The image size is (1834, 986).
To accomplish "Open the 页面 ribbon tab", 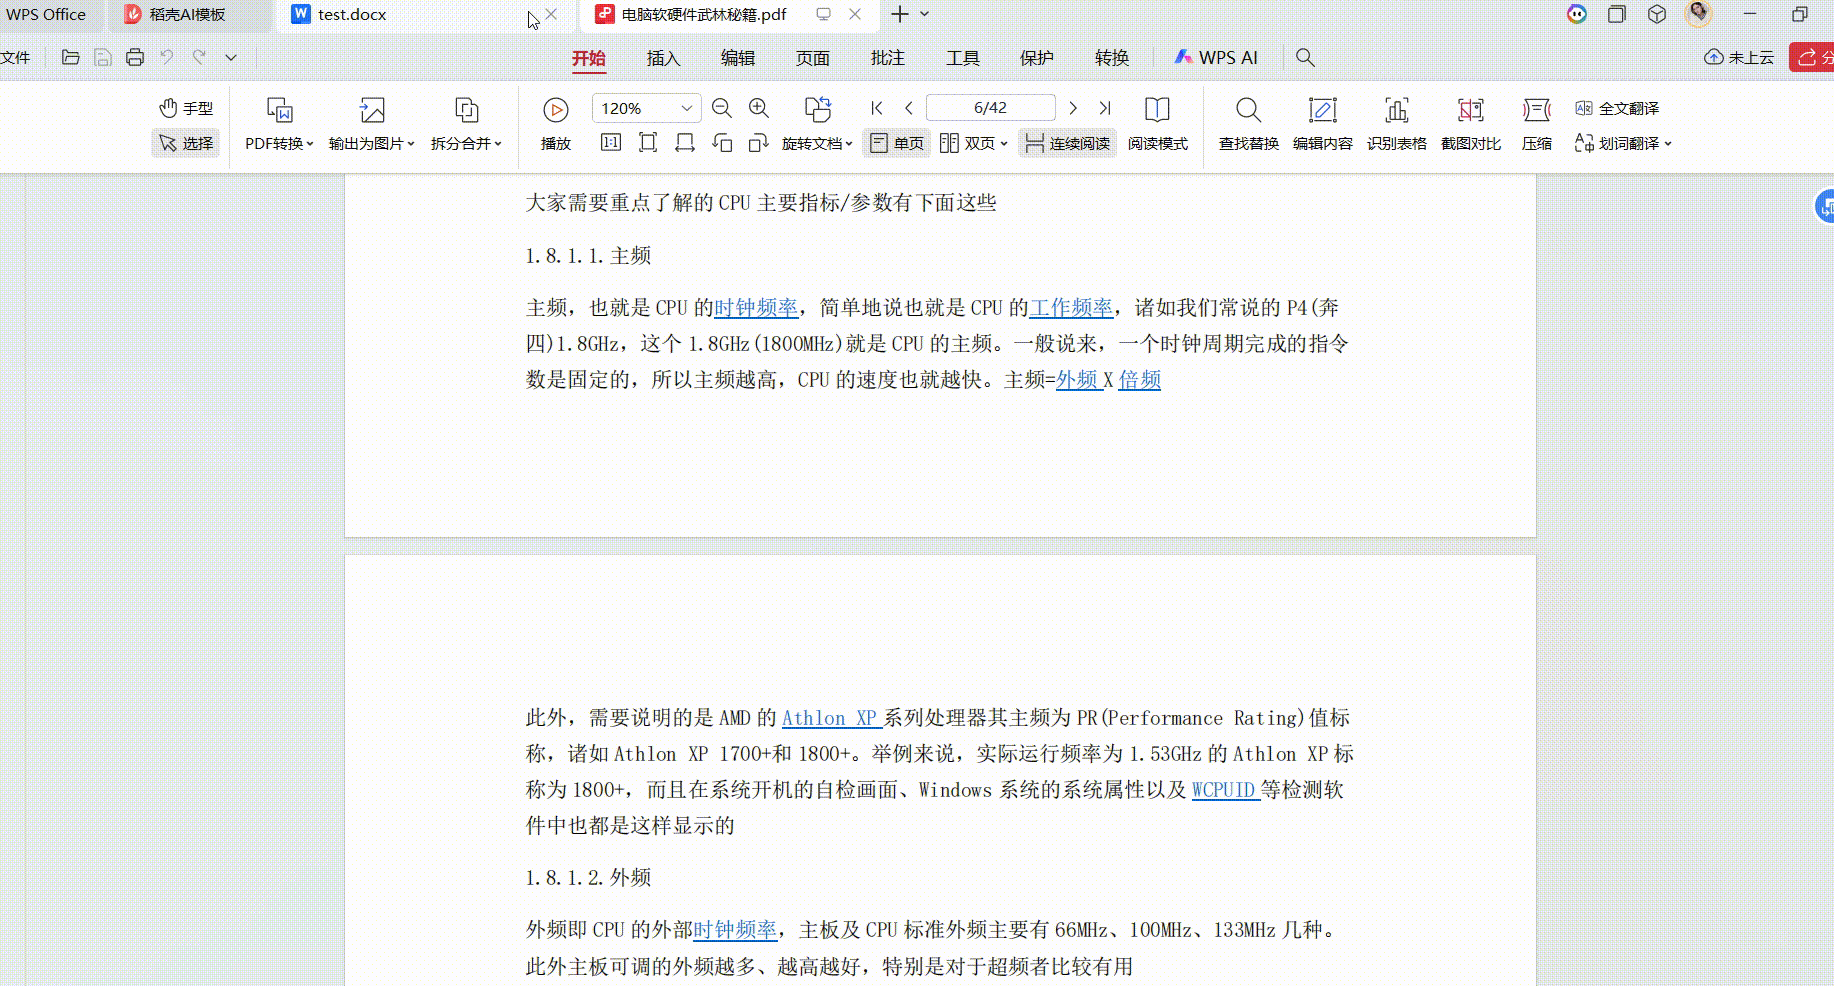I will click(x=813, y=58).
